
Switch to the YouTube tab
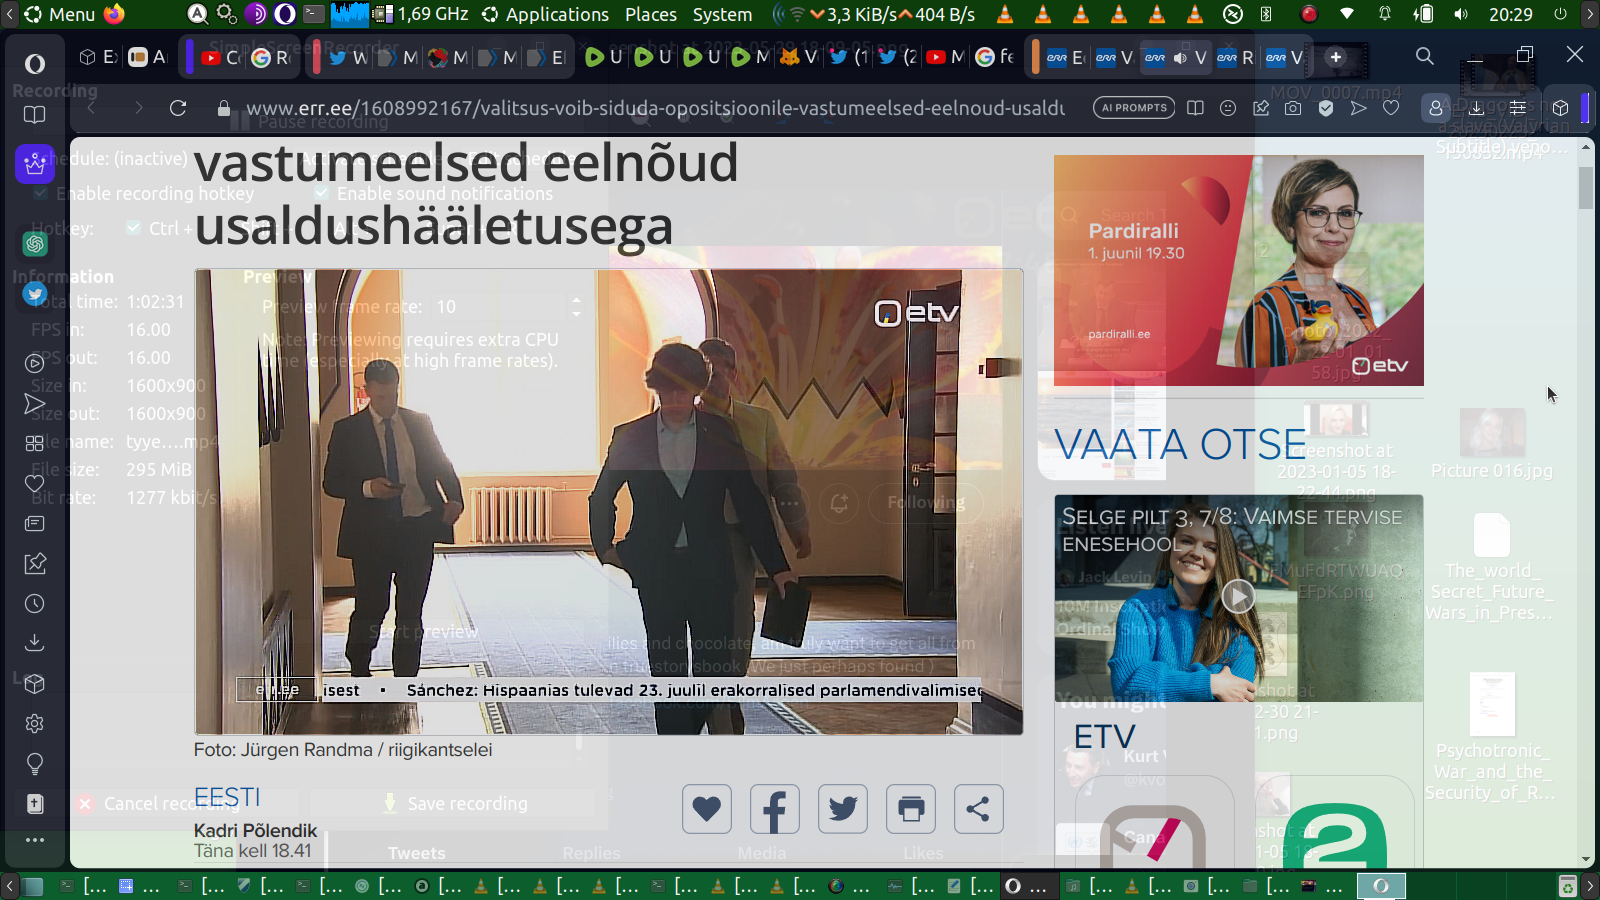click(221, 58)
